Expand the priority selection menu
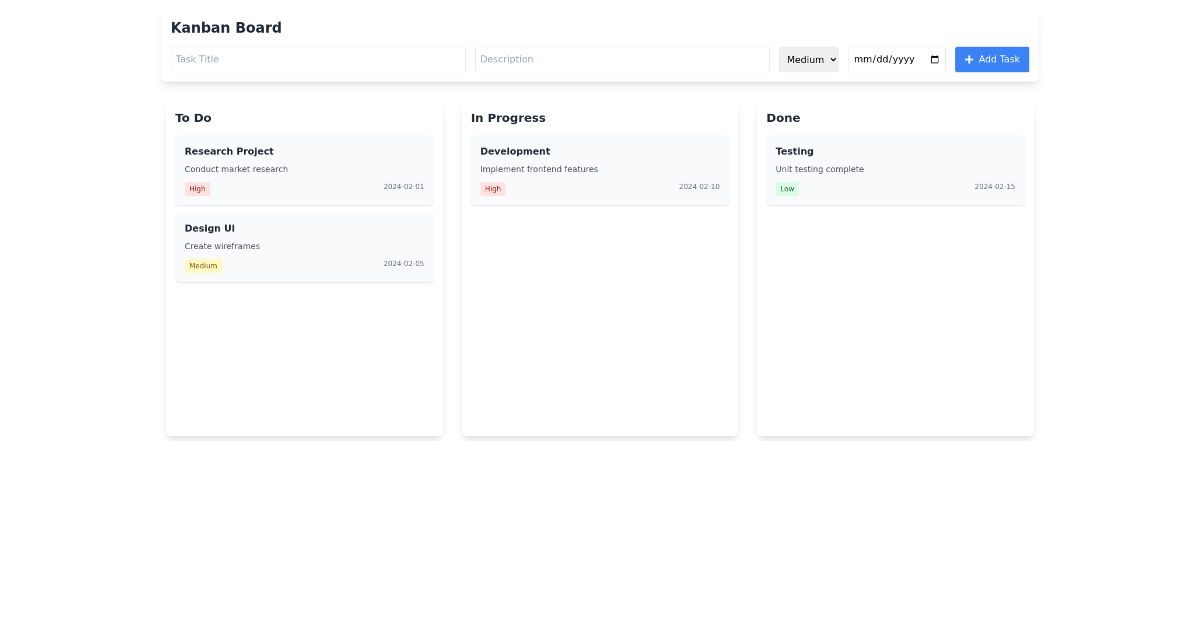This screenshot has width=1200, height=630. coord(808,59)
